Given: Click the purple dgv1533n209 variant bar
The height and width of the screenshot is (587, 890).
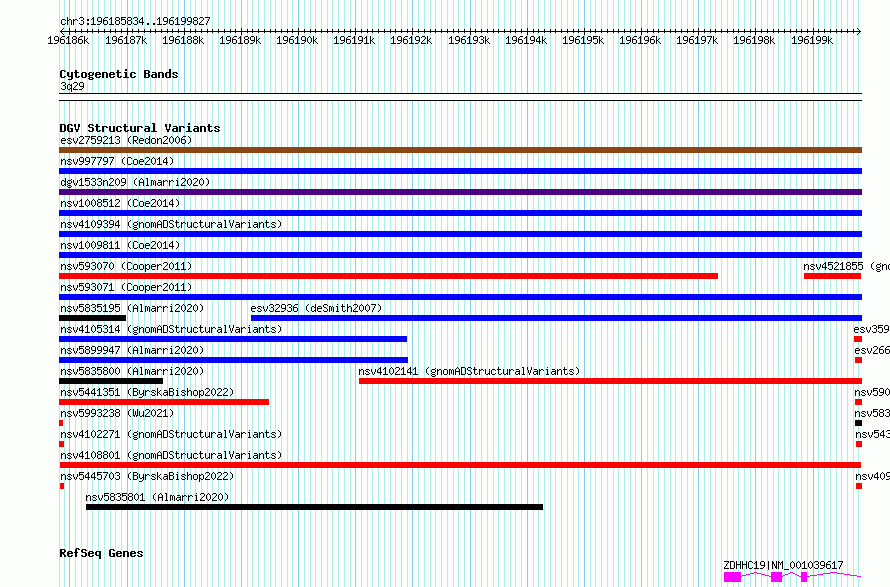Looking at the screenshot, I should (460, 192).
